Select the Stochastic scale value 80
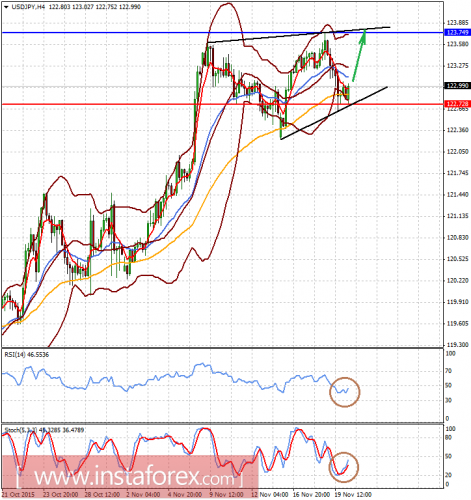 coord(449,437)
